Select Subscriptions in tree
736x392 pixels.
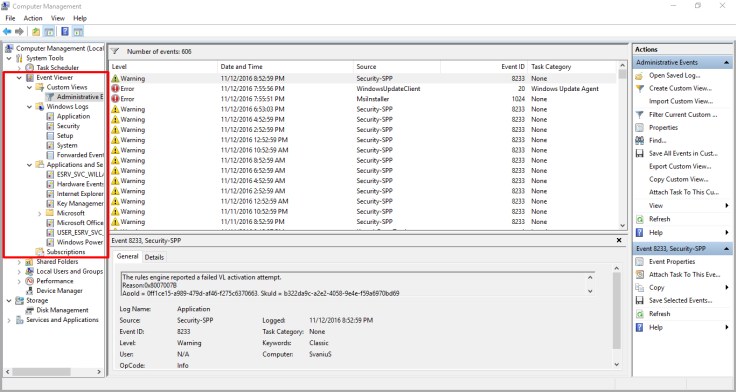click(x=66, y=252)
